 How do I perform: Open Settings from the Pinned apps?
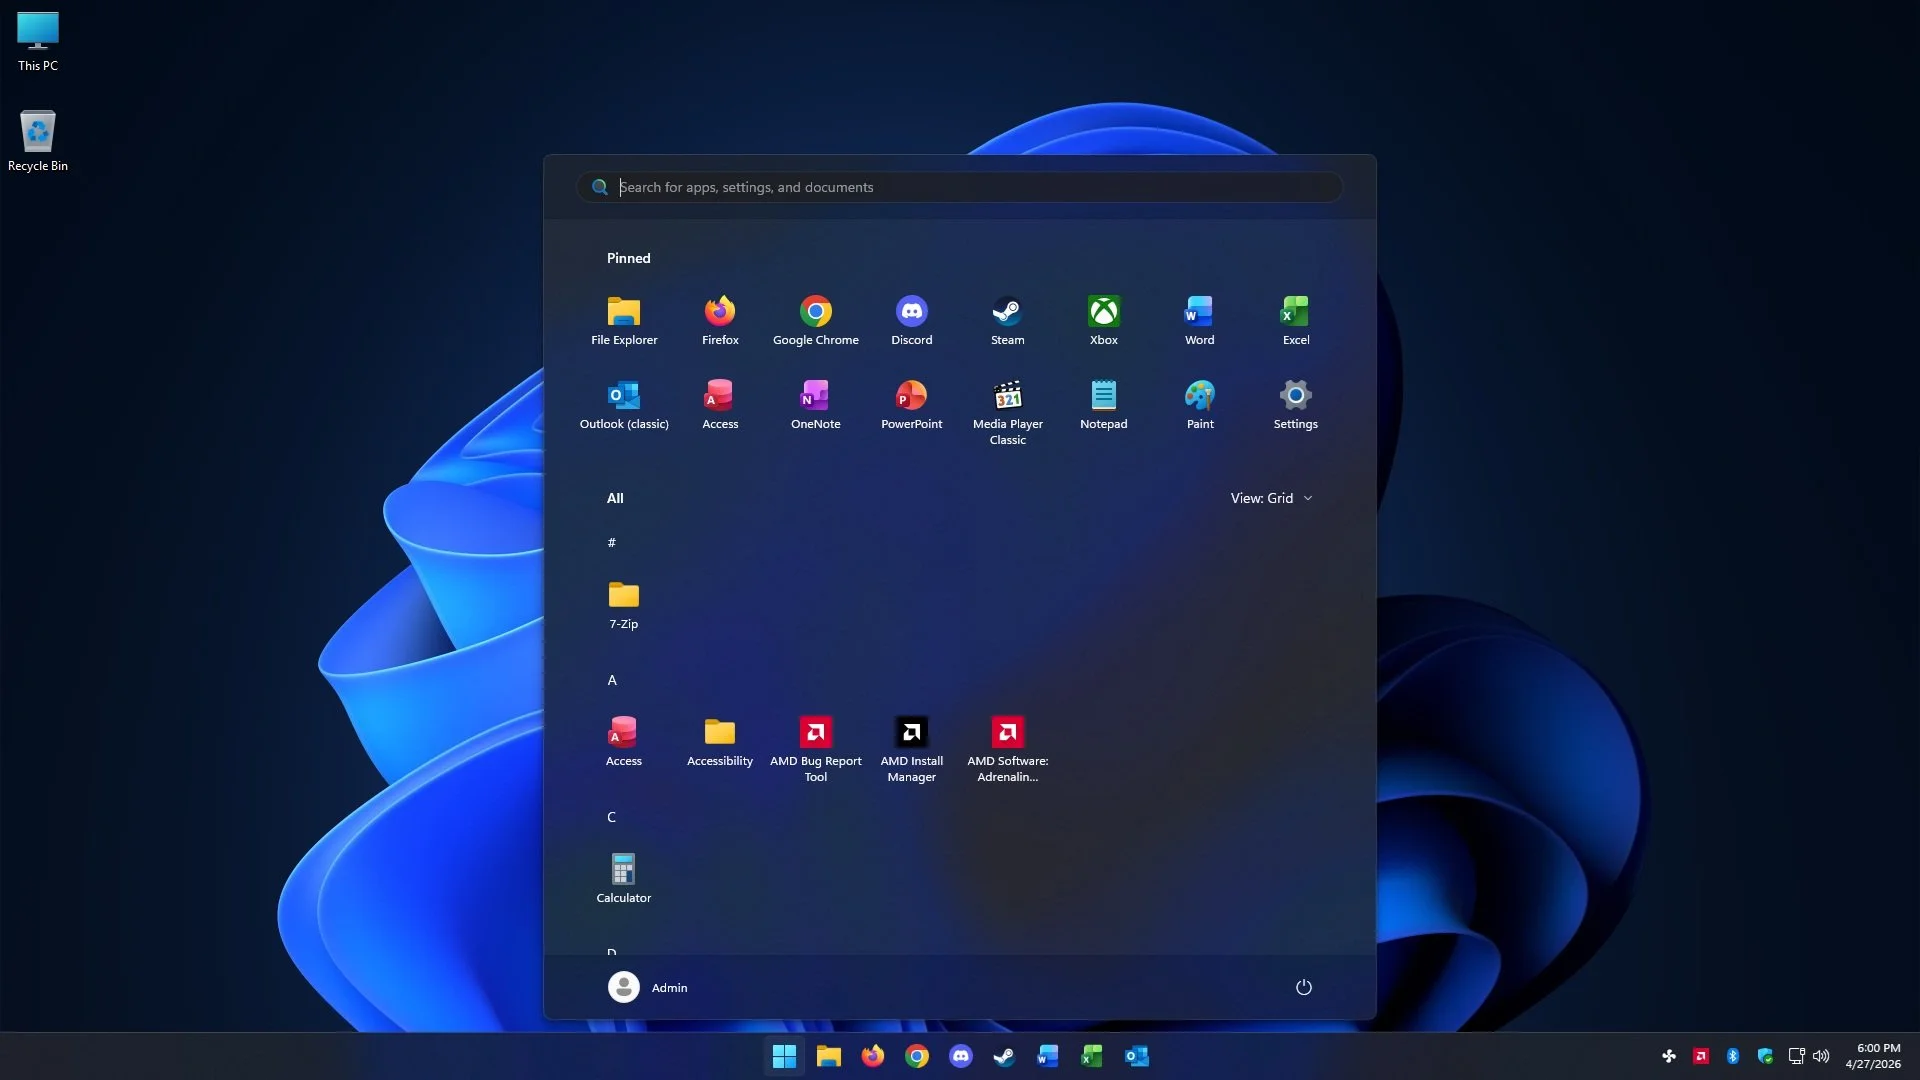(x=1296, y=405)
